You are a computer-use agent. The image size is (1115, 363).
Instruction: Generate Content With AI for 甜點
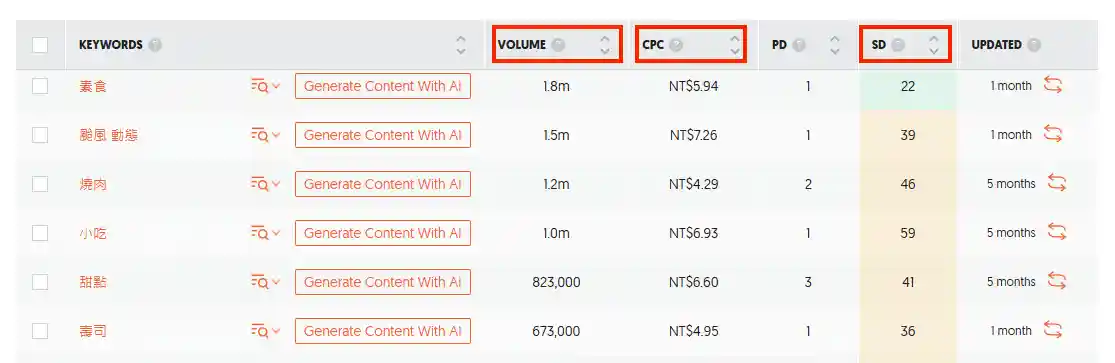(x=383, y=282)
